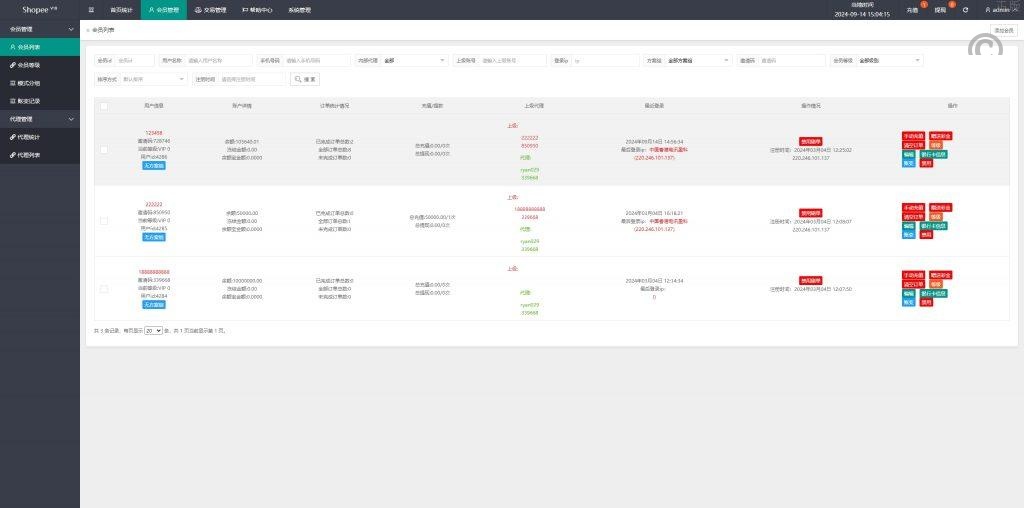Click the refresh icon in top bar
1024x508 pixels.
click(x=965, y=9)
